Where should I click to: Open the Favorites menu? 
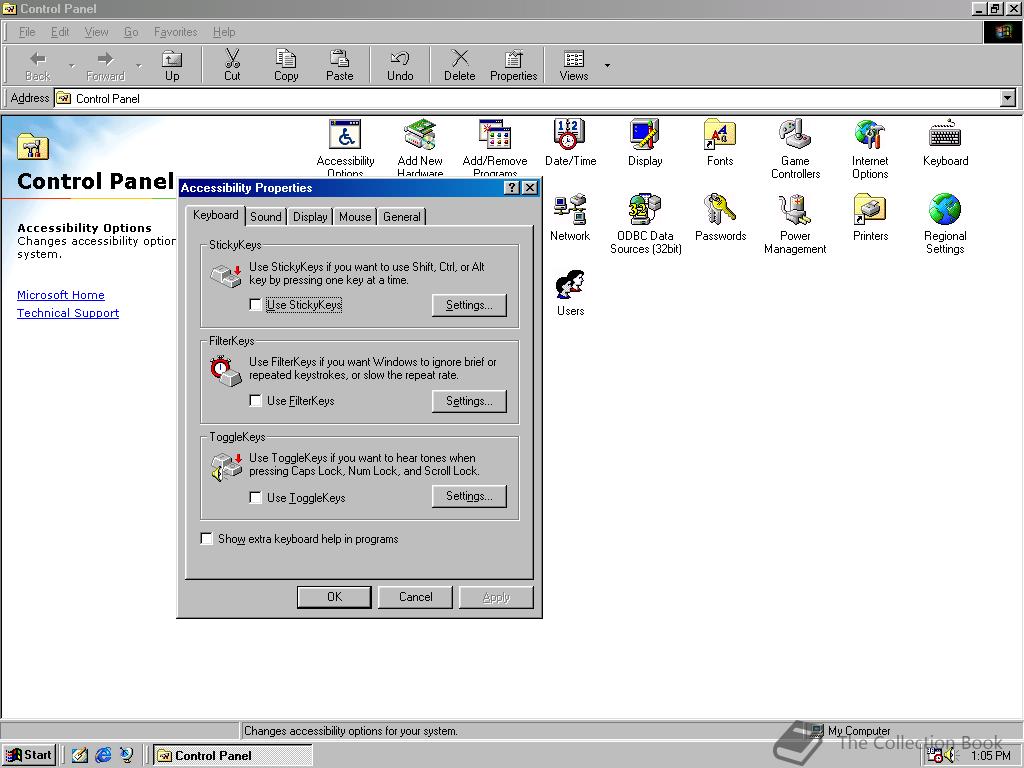tap(176, 32)
